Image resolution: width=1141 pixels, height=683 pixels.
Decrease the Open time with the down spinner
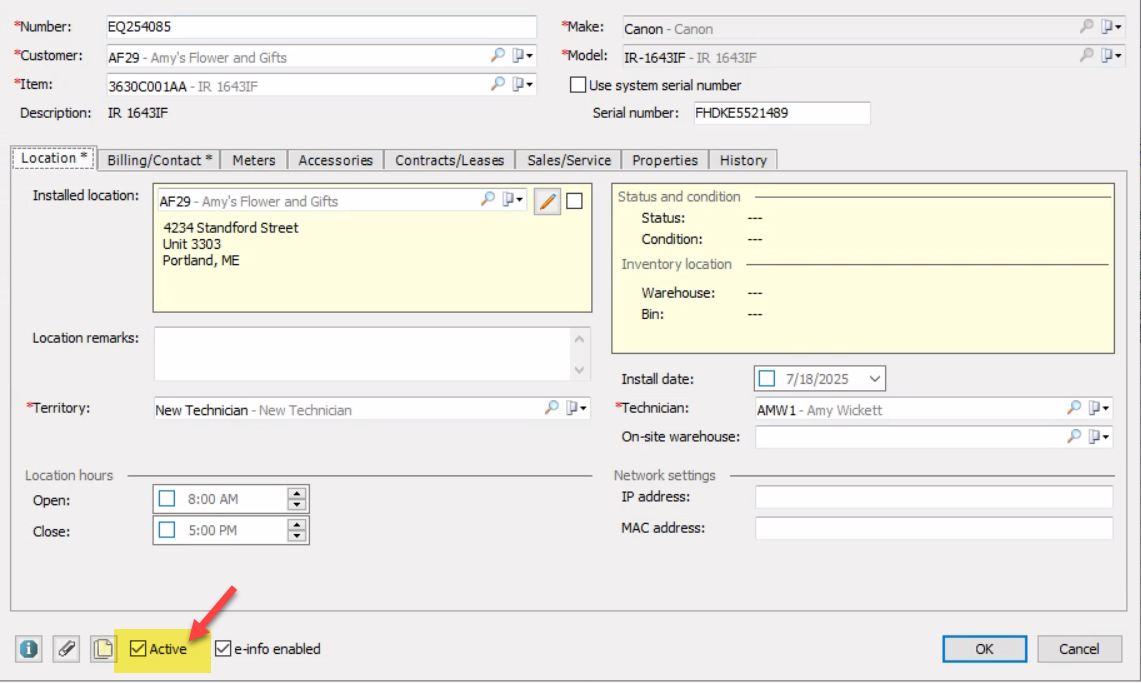coord(296,505)
